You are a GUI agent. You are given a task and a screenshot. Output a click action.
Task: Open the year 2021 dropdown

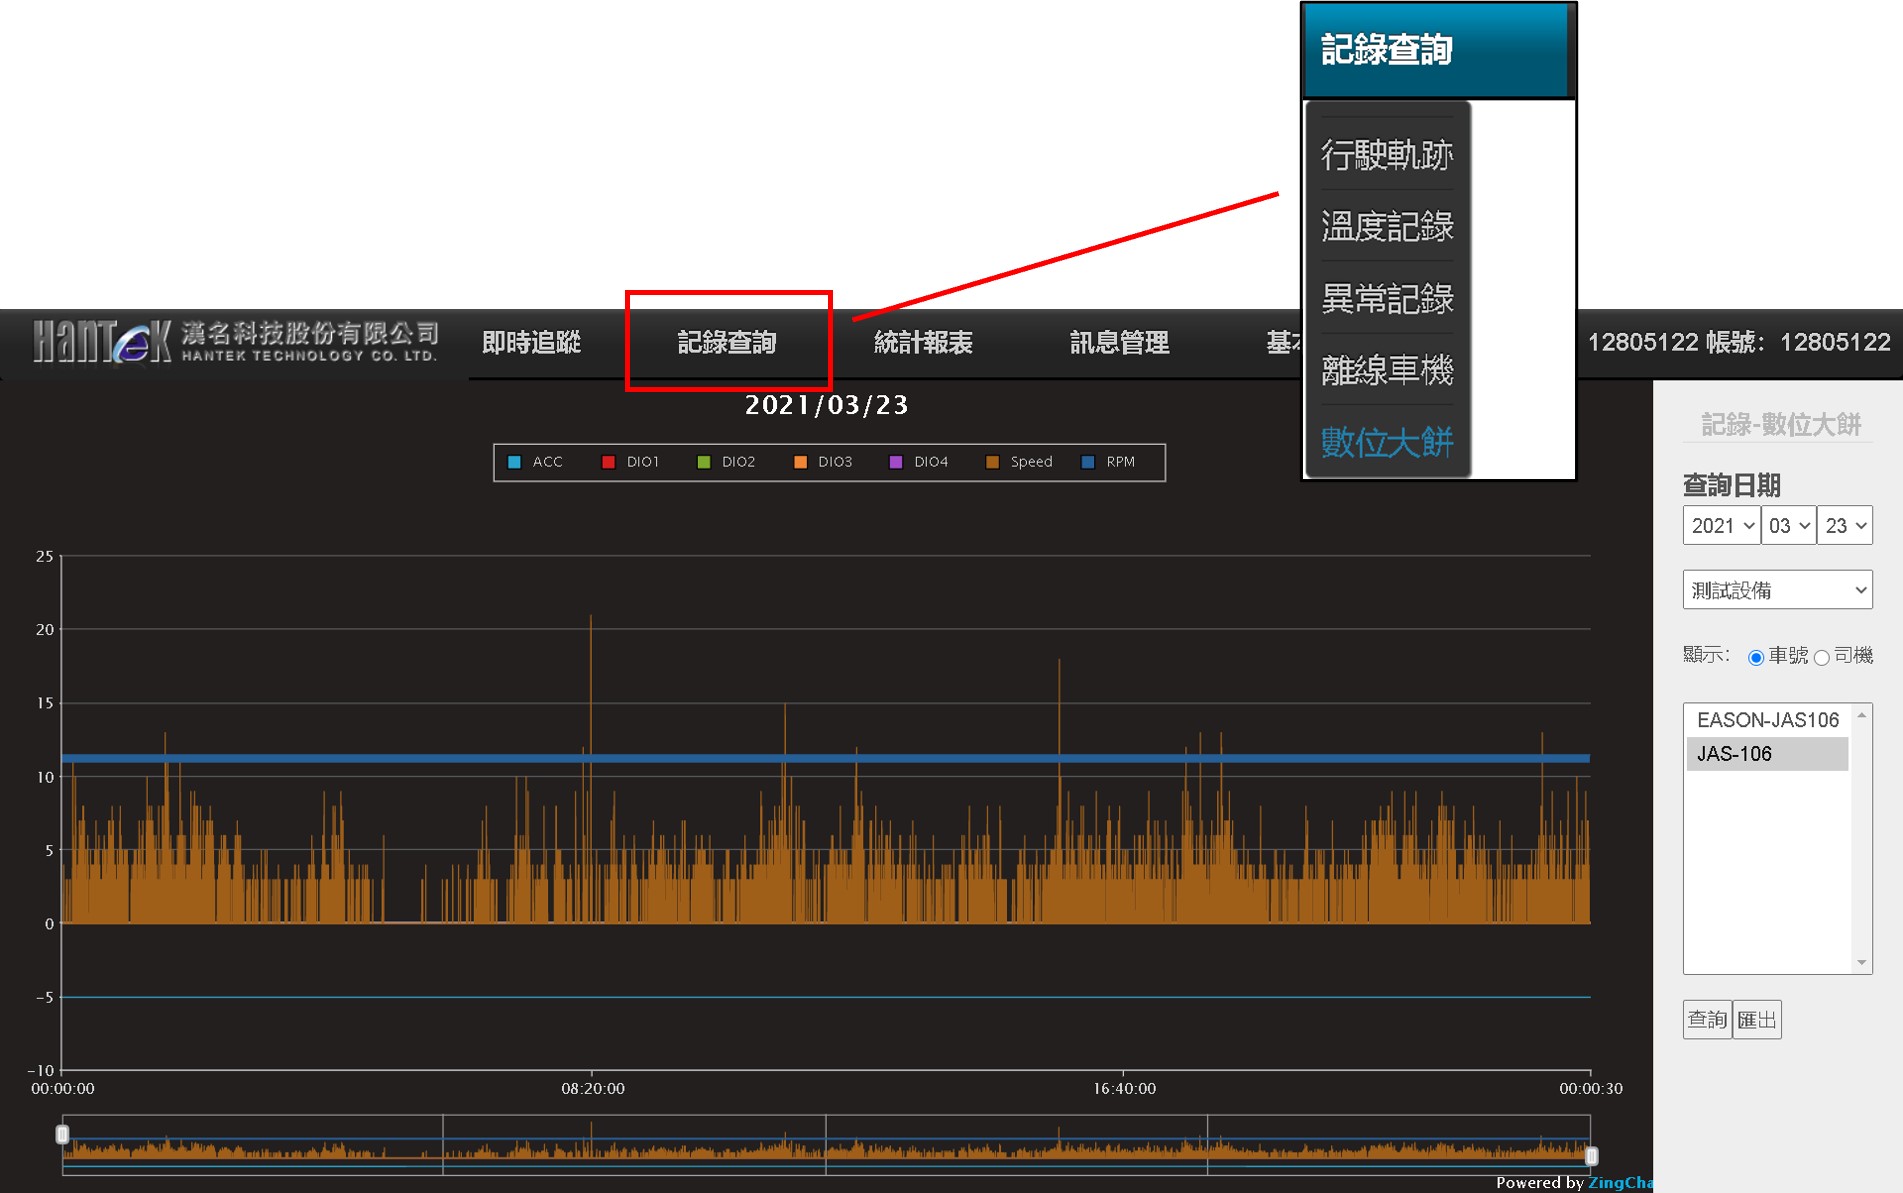(1721, 526)
